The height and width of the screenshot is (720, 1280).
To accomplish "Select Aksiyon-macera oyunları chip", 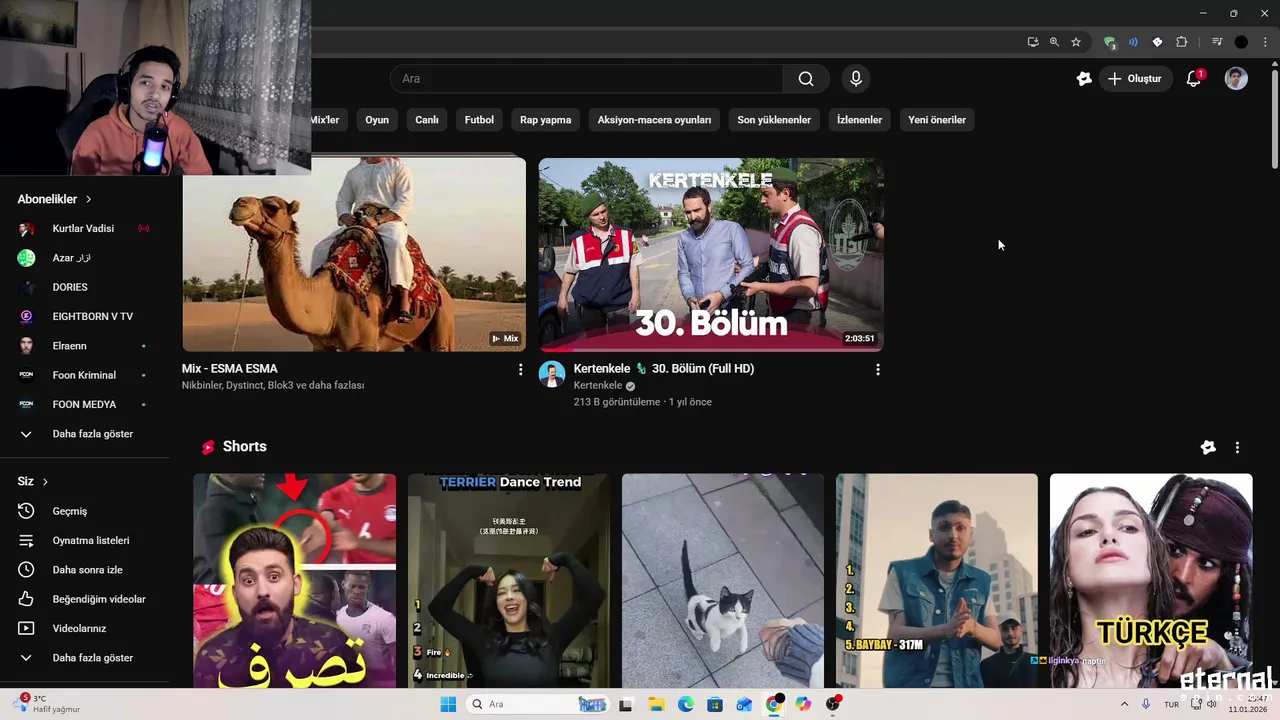I will click(x=654, y=120).
